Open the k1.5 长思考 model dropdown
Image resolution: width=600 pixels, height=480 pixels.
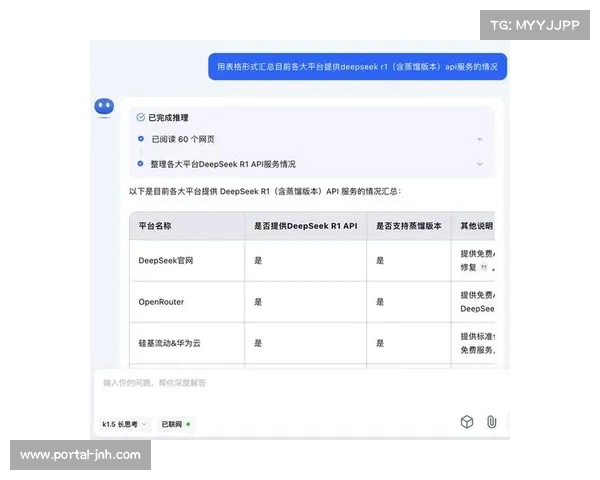click(x=124, y=424)
